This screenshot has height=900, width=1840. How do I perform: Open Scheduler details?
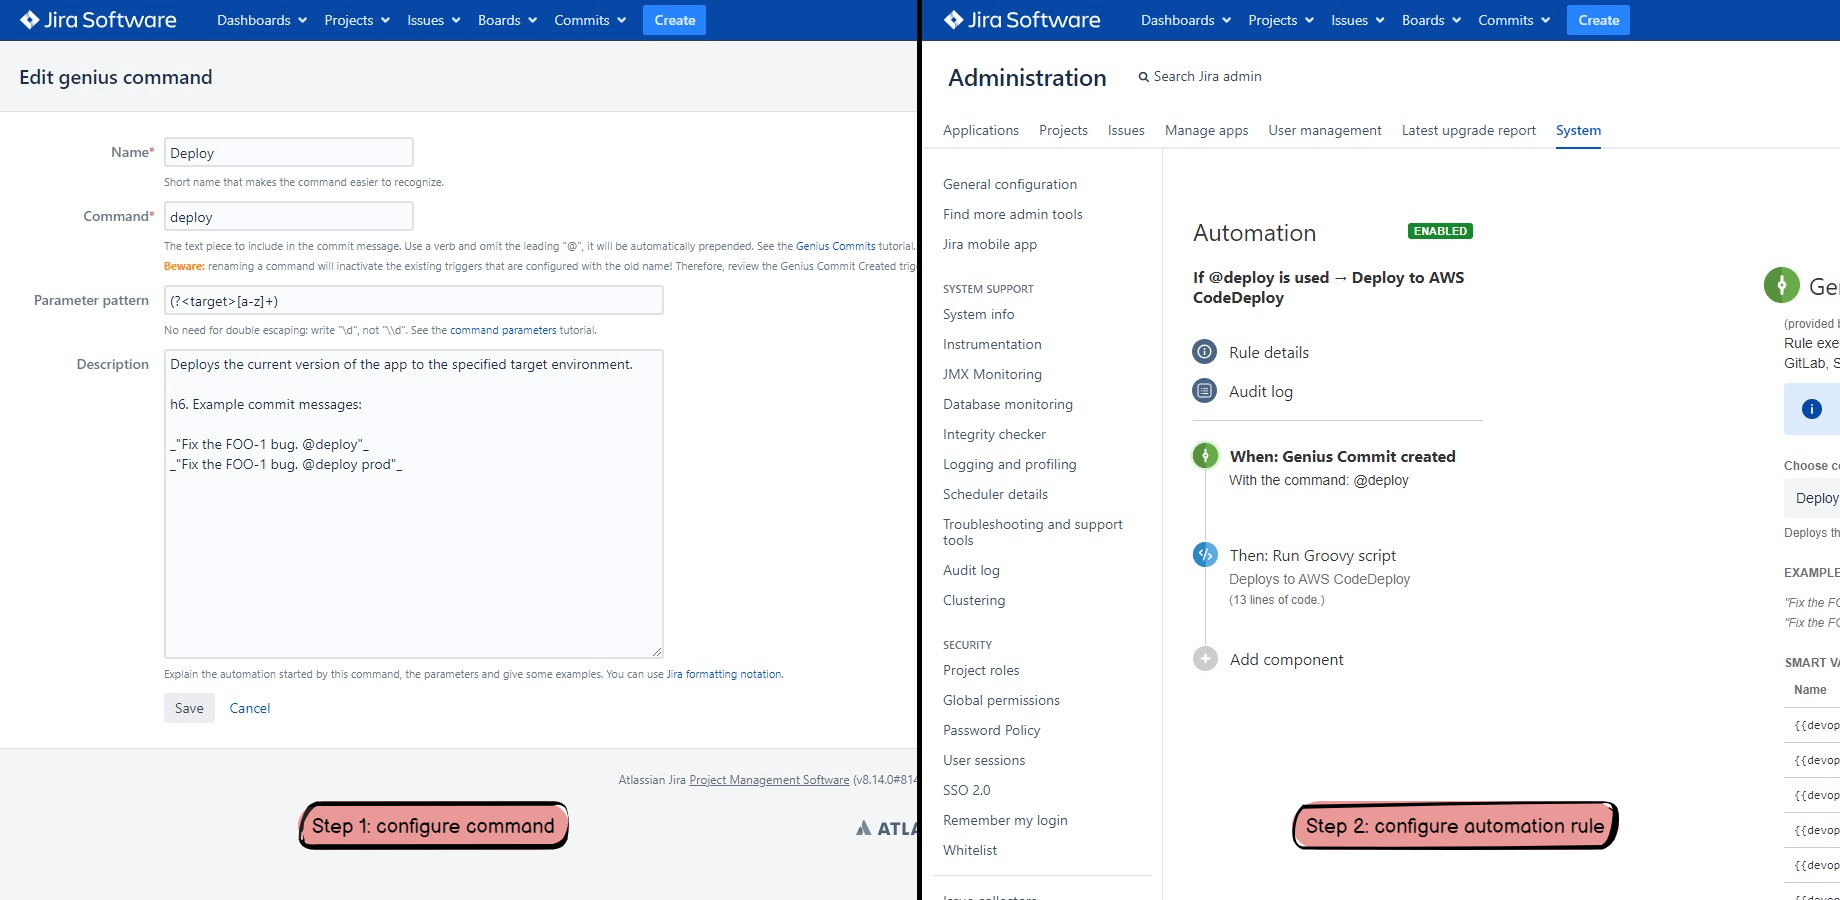click(995, 494)
